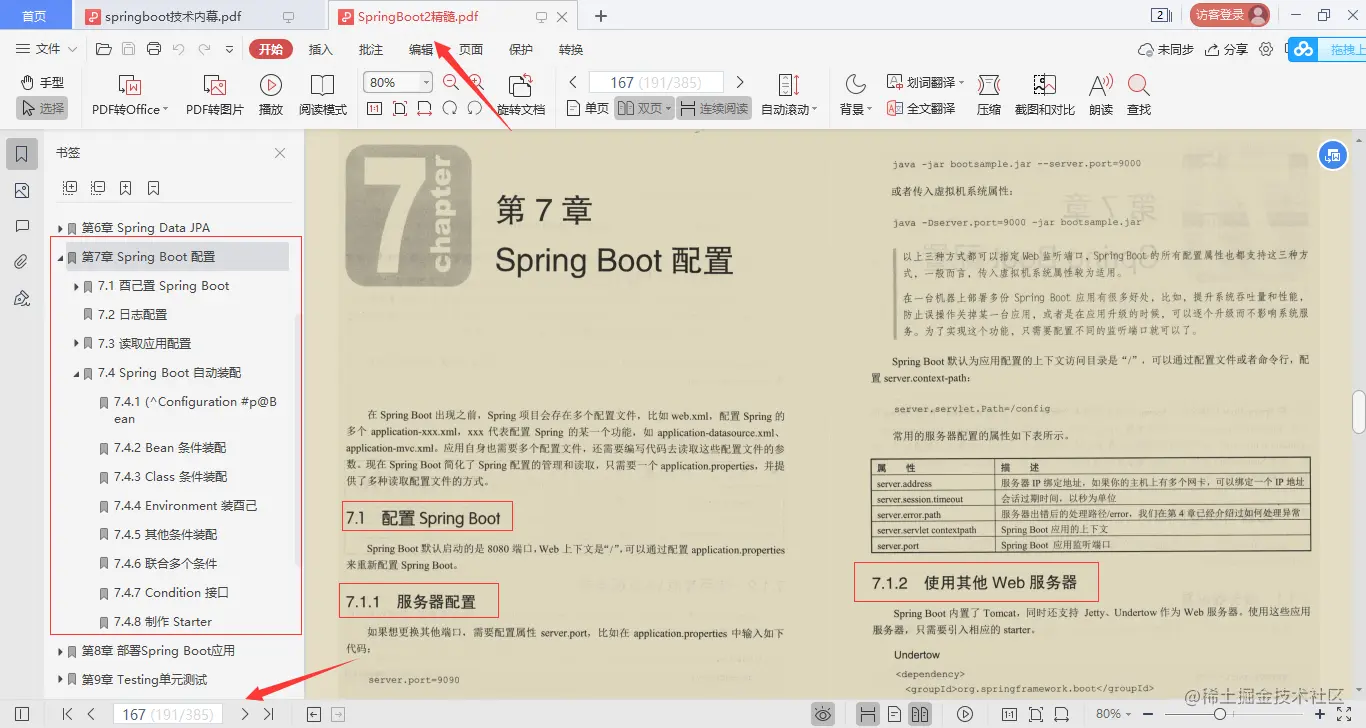The image size is (1366, 728).
Task: Click 朗读 read aloud icon
Action: 1101,95
